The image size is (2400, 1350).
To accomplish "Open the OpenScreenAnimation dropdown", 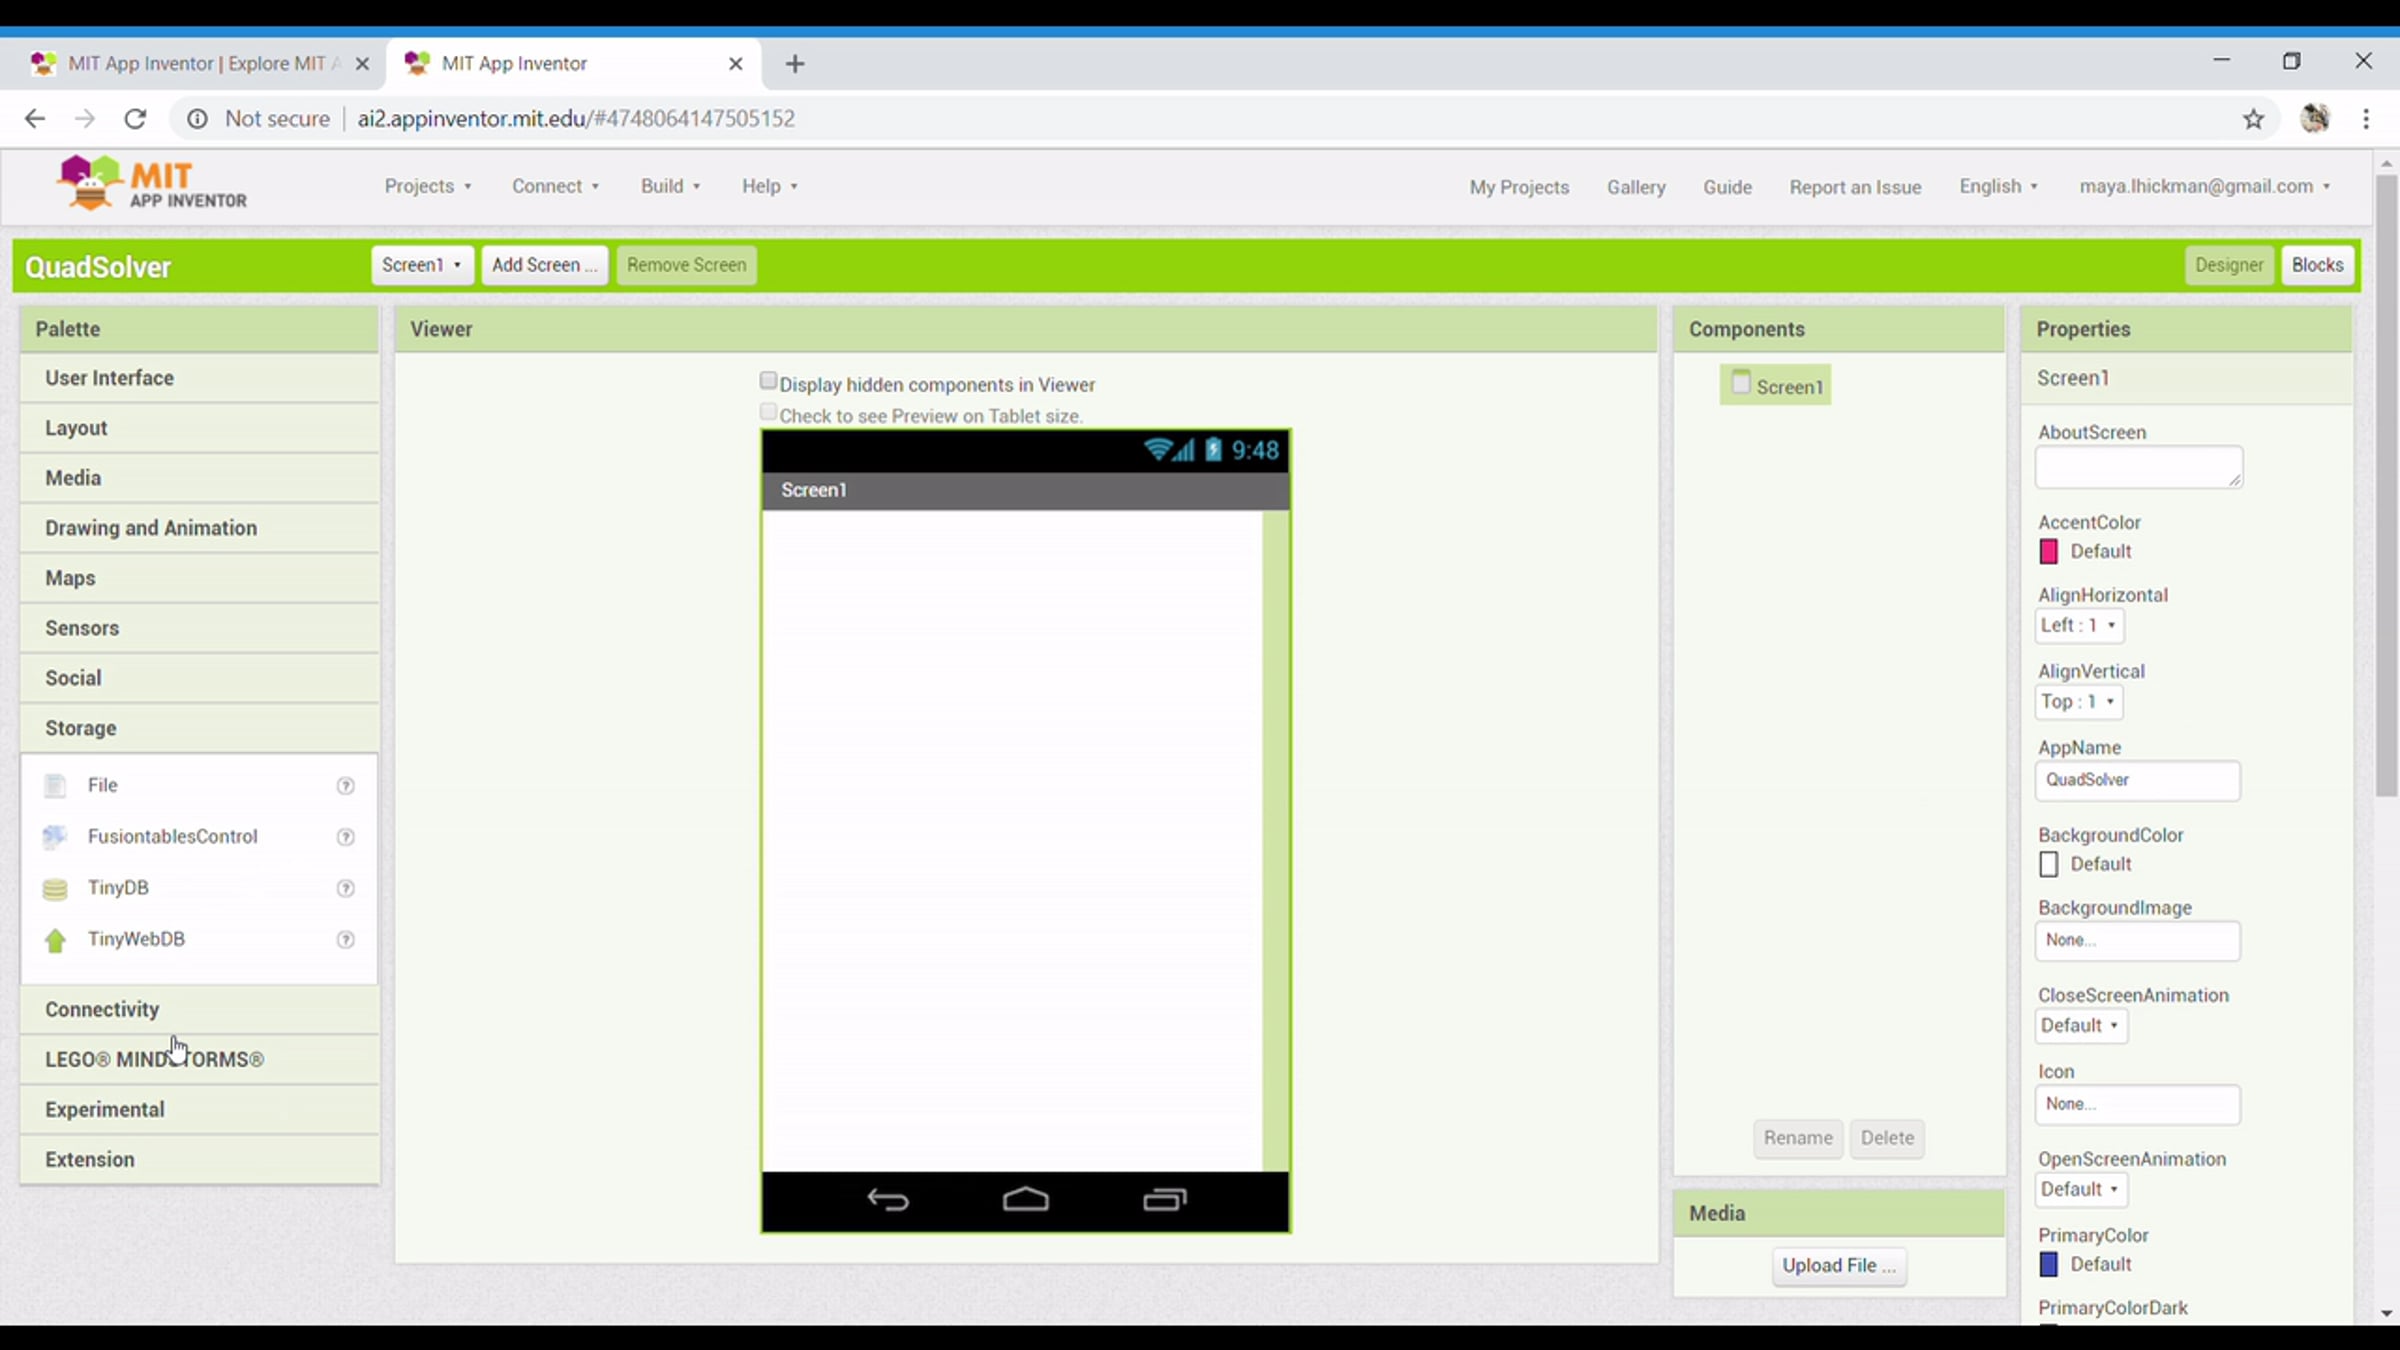I will tap(2081, 1190).
